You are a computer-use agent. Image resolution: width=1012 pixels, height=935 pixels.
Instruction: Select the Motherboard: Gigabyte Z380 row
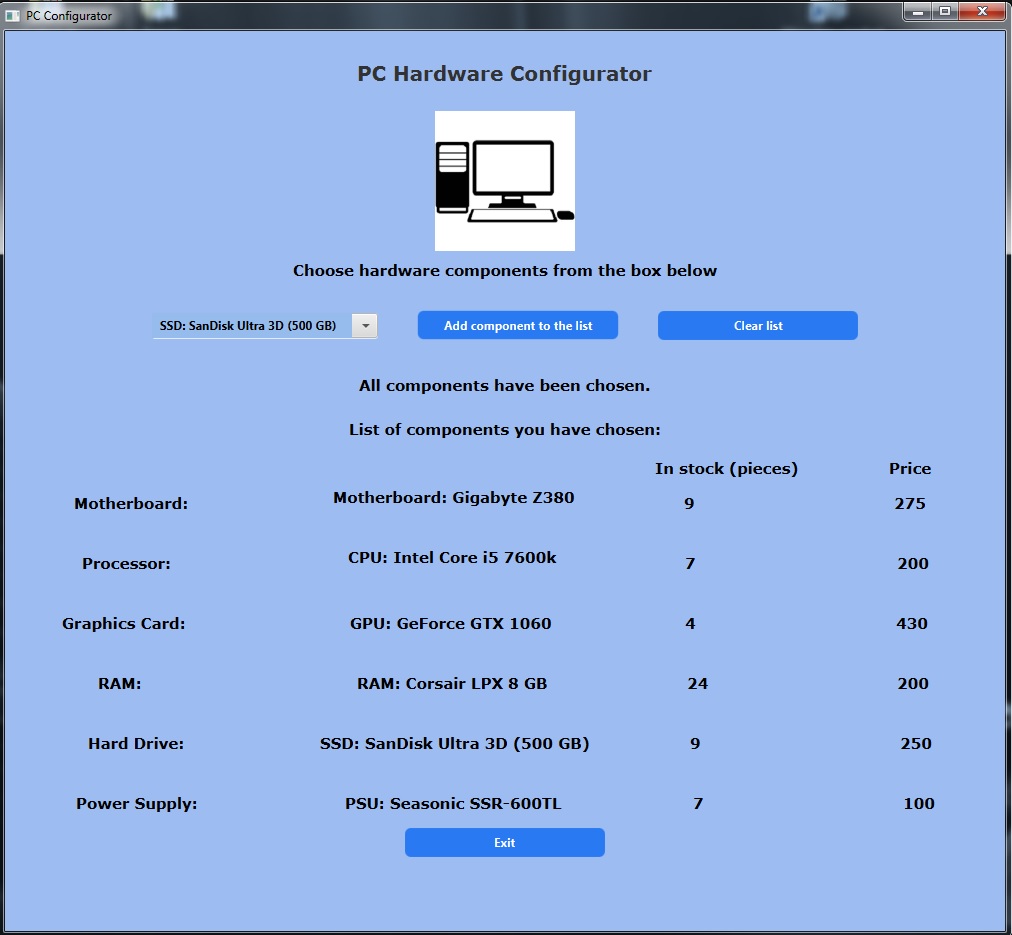(452, 497)
